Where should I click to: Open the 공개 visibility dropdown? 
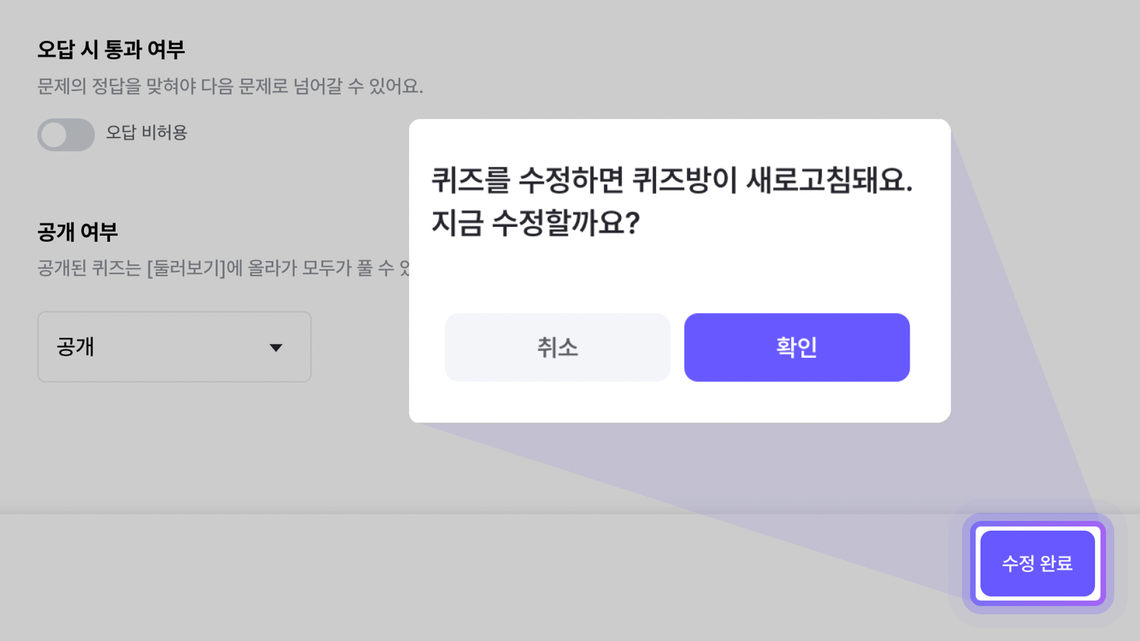tap(174, 347)
